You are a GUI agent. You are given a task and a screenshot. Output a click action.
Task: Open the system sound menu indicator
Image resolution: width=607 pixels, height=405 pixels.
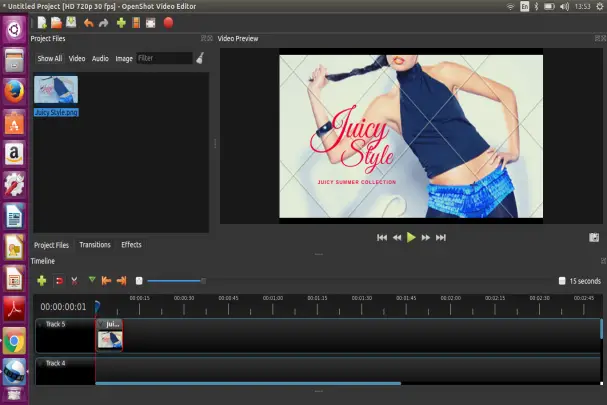[564, 6]
